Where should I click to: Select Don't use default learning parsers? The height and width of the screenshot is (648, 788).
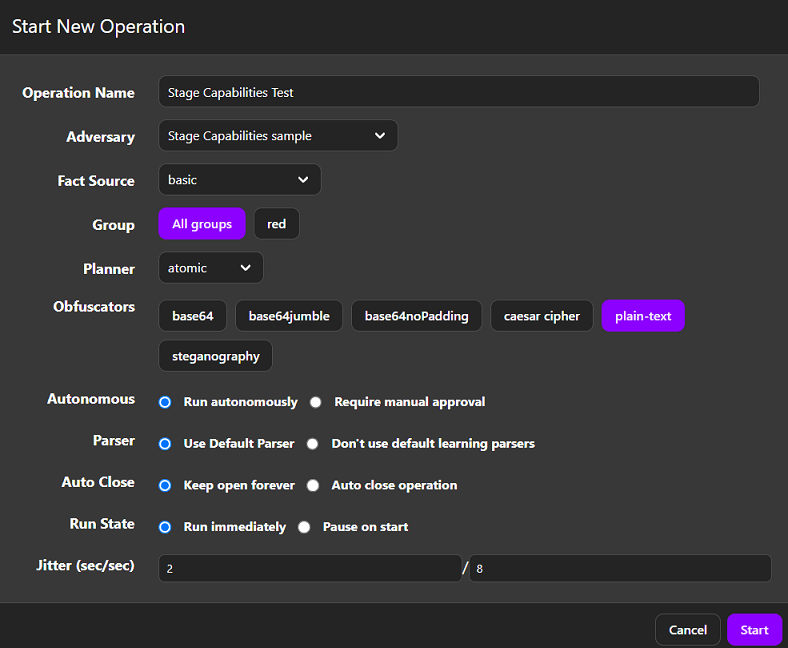coord(313,444)
